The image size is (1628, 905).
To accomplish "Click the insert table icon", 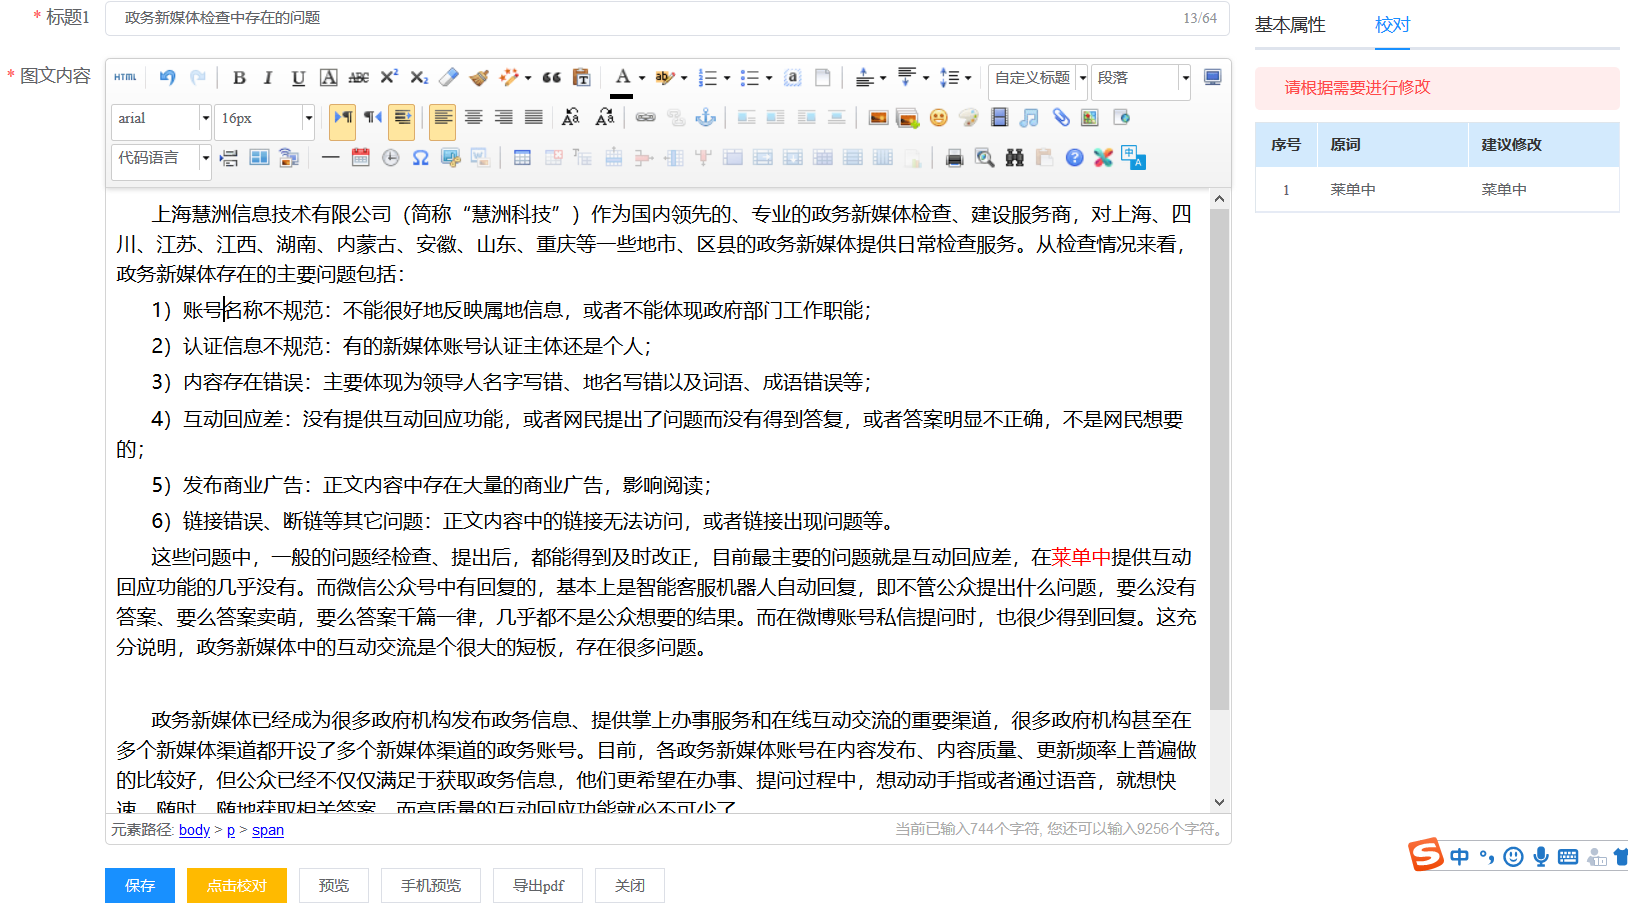I will (522, 158).
